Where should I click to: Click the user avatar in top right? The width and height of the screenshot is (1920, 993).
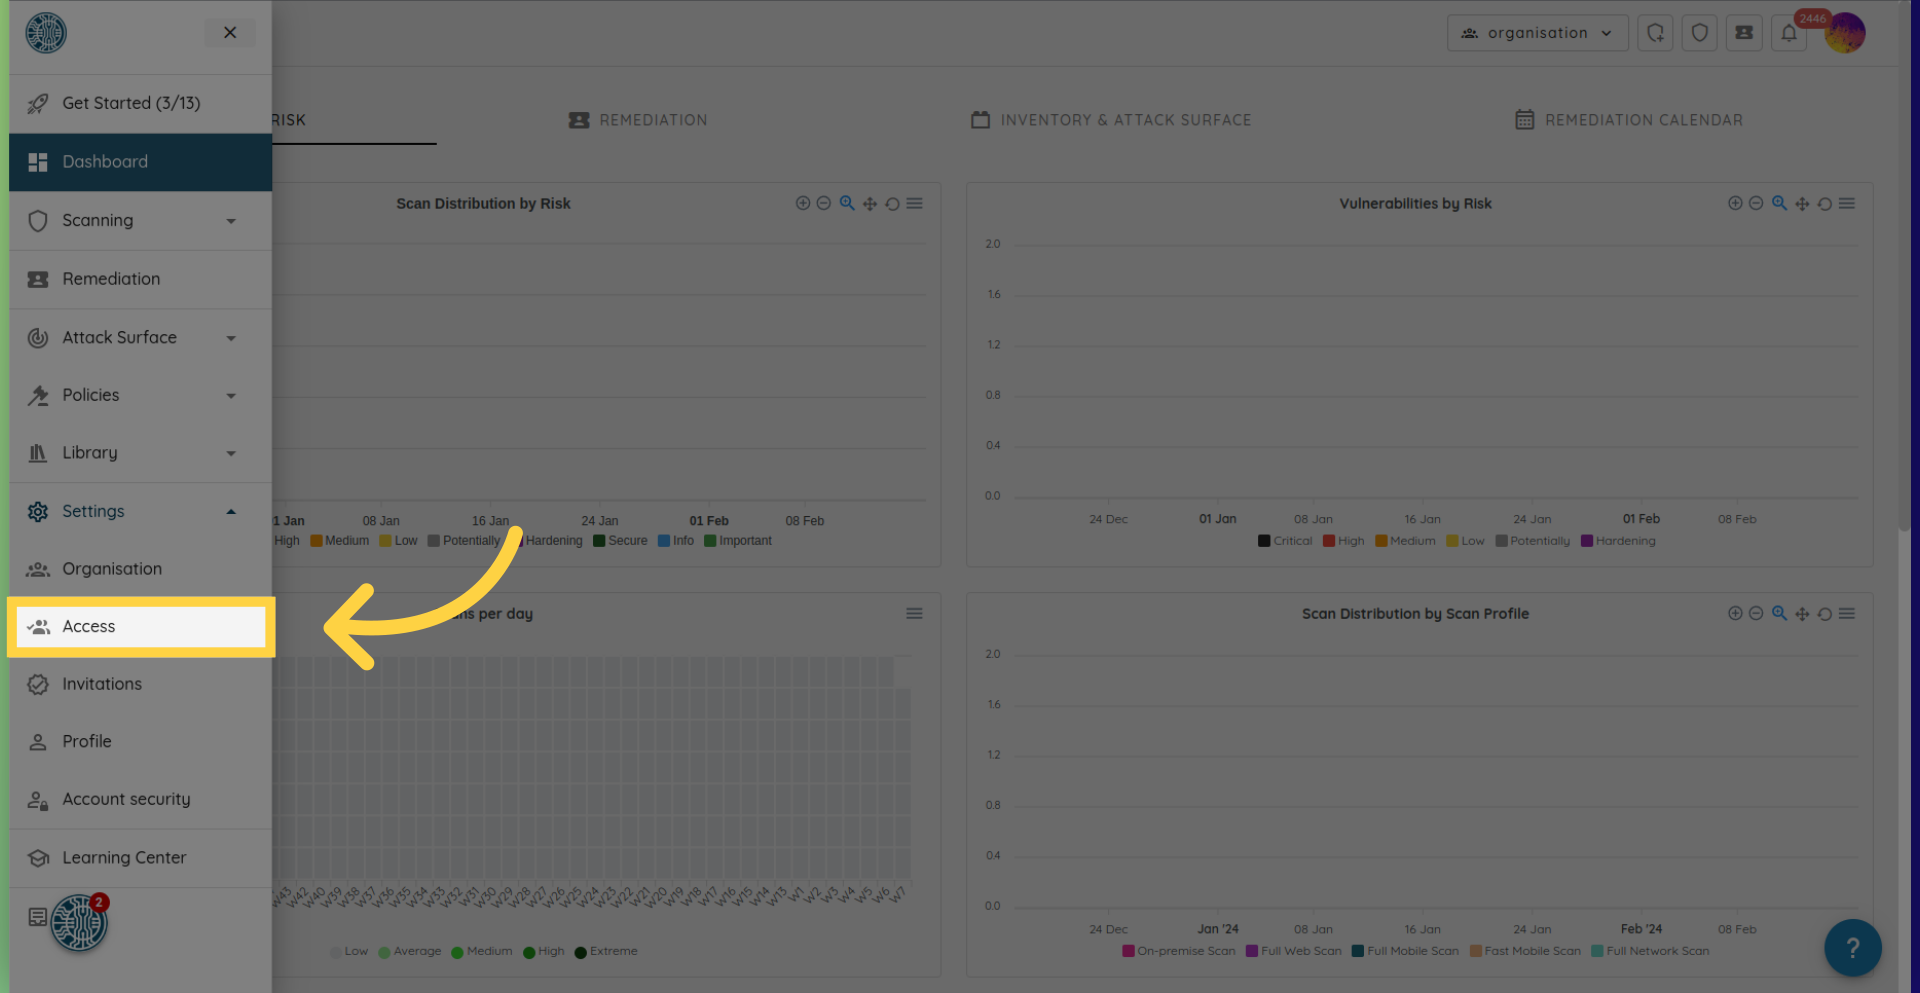click(1845, 33)
